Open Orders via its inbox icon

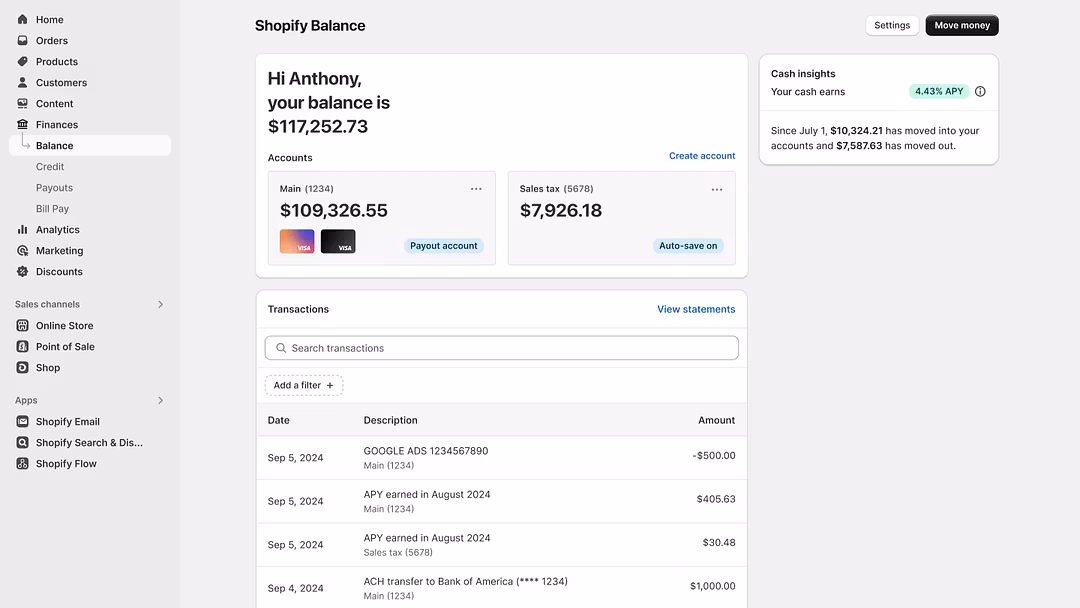coord(23,40)
